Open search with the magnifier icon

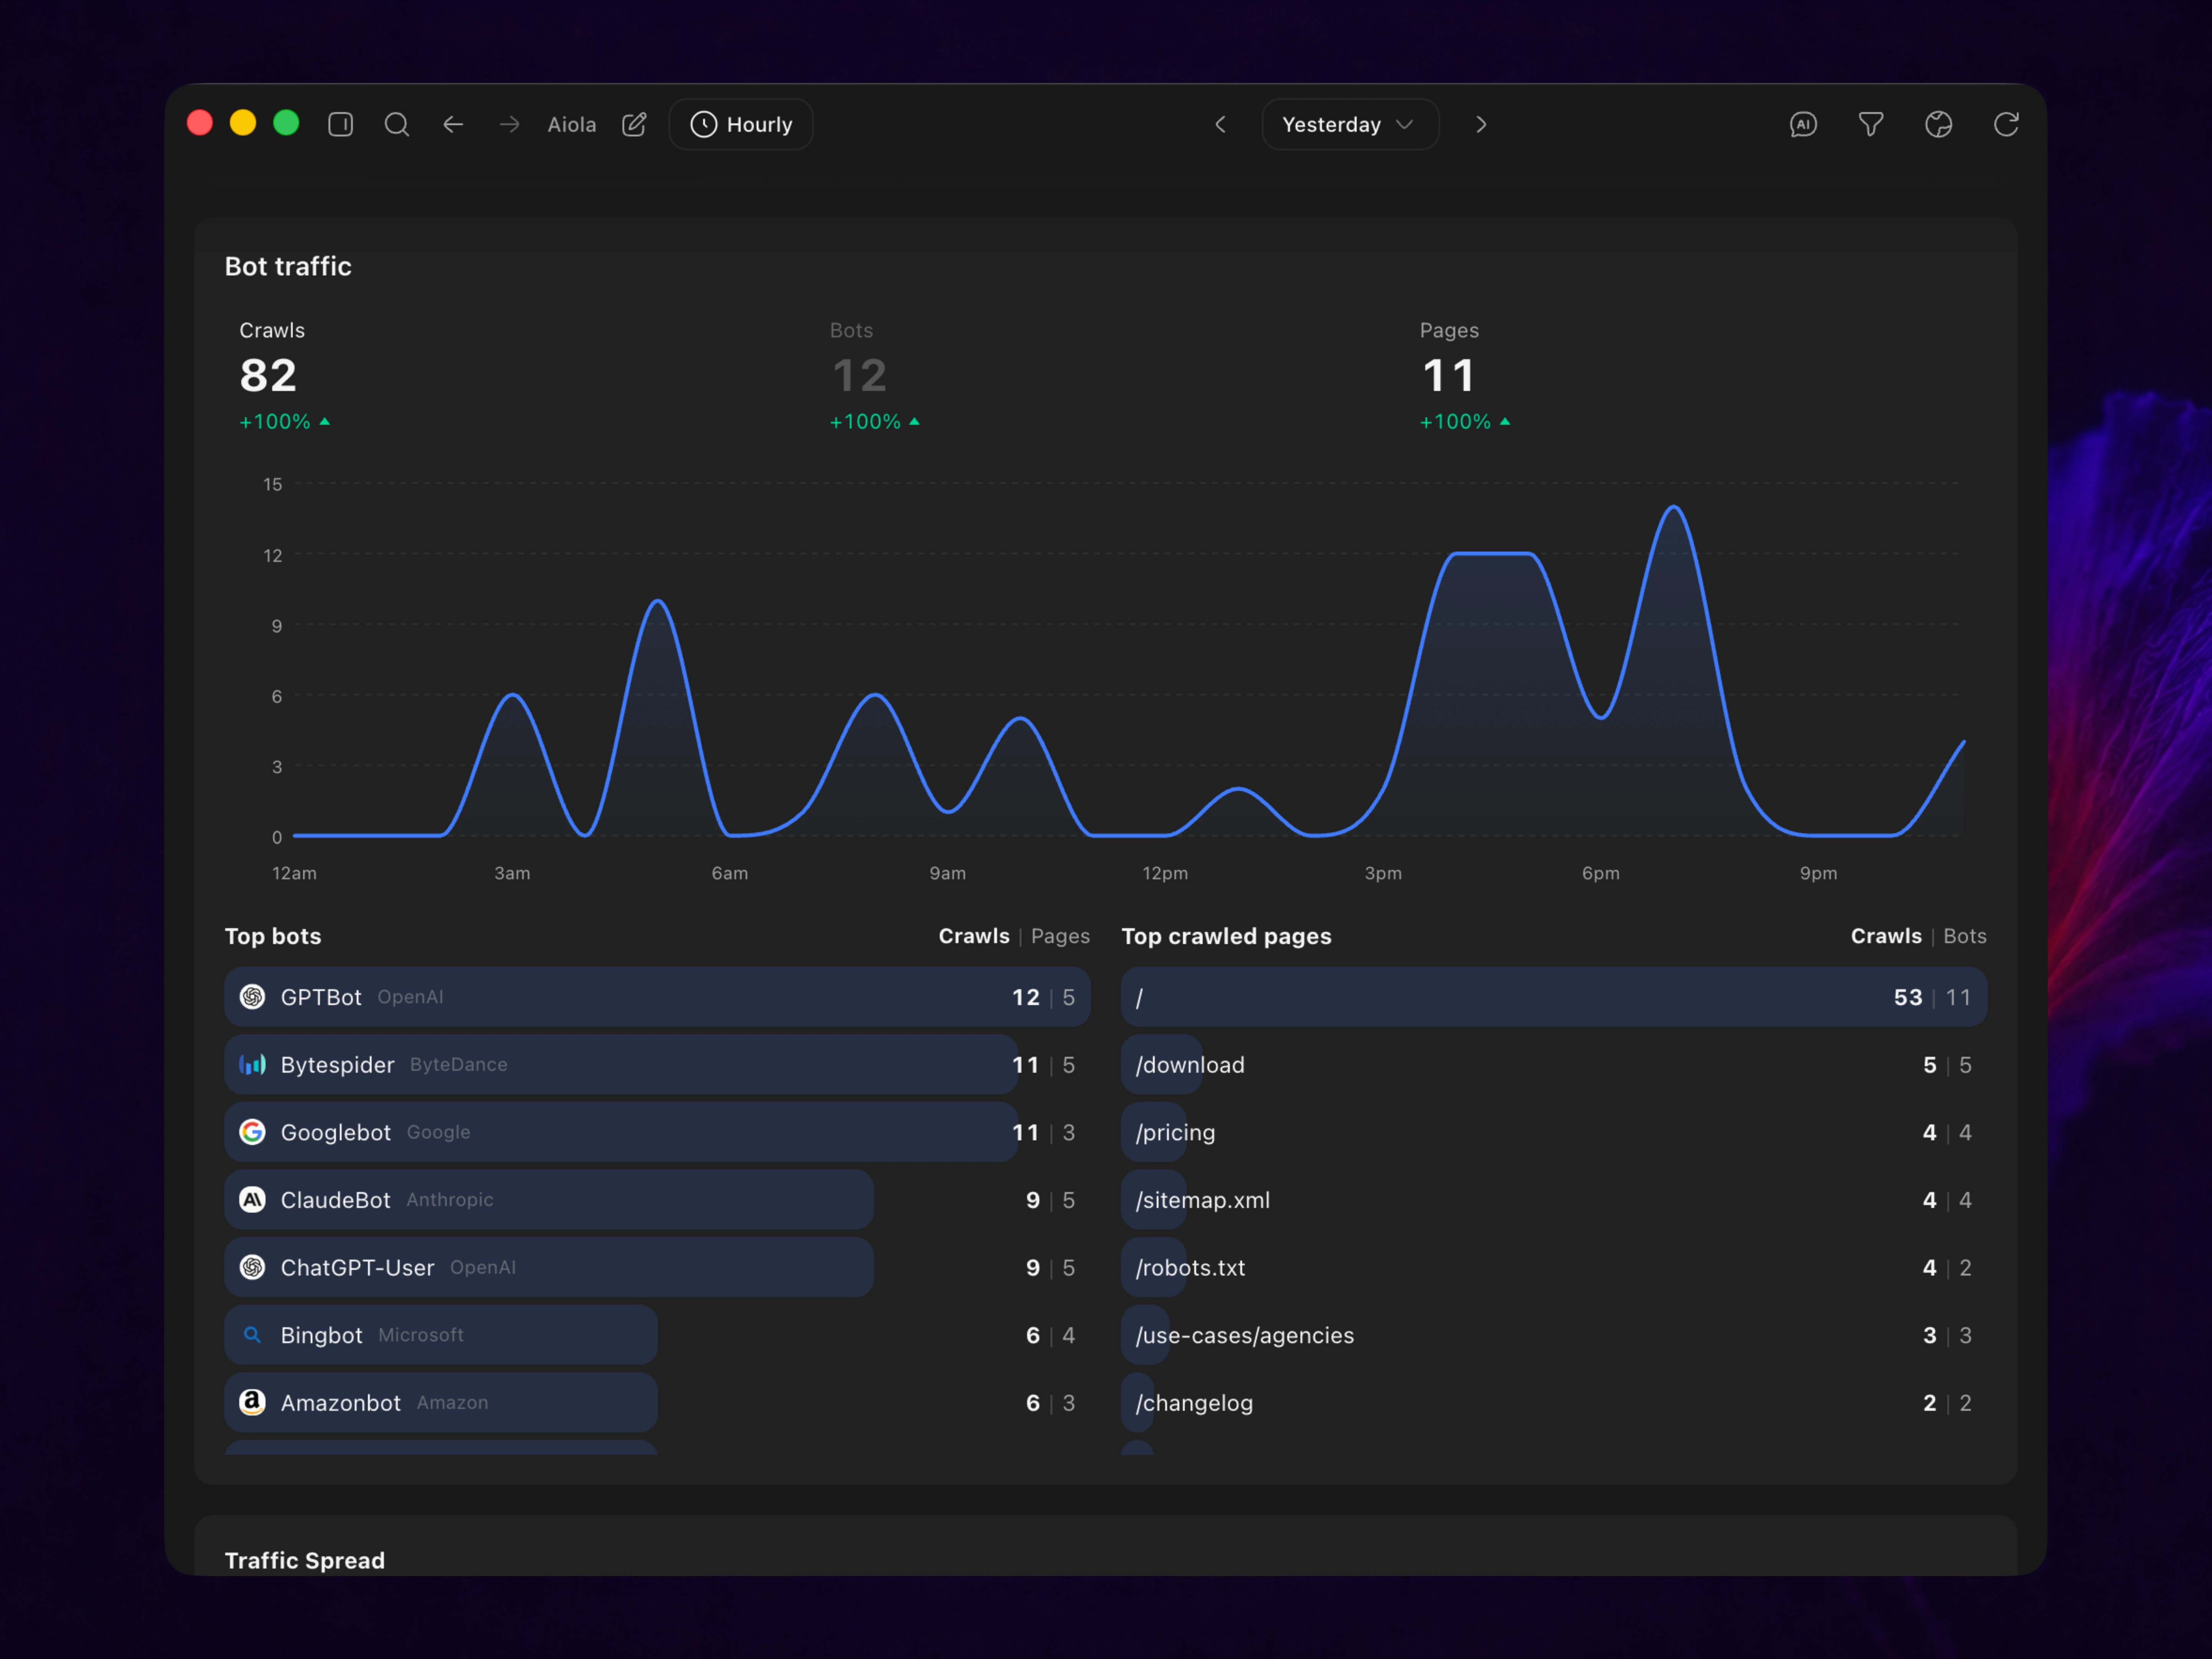click(397, 124)
